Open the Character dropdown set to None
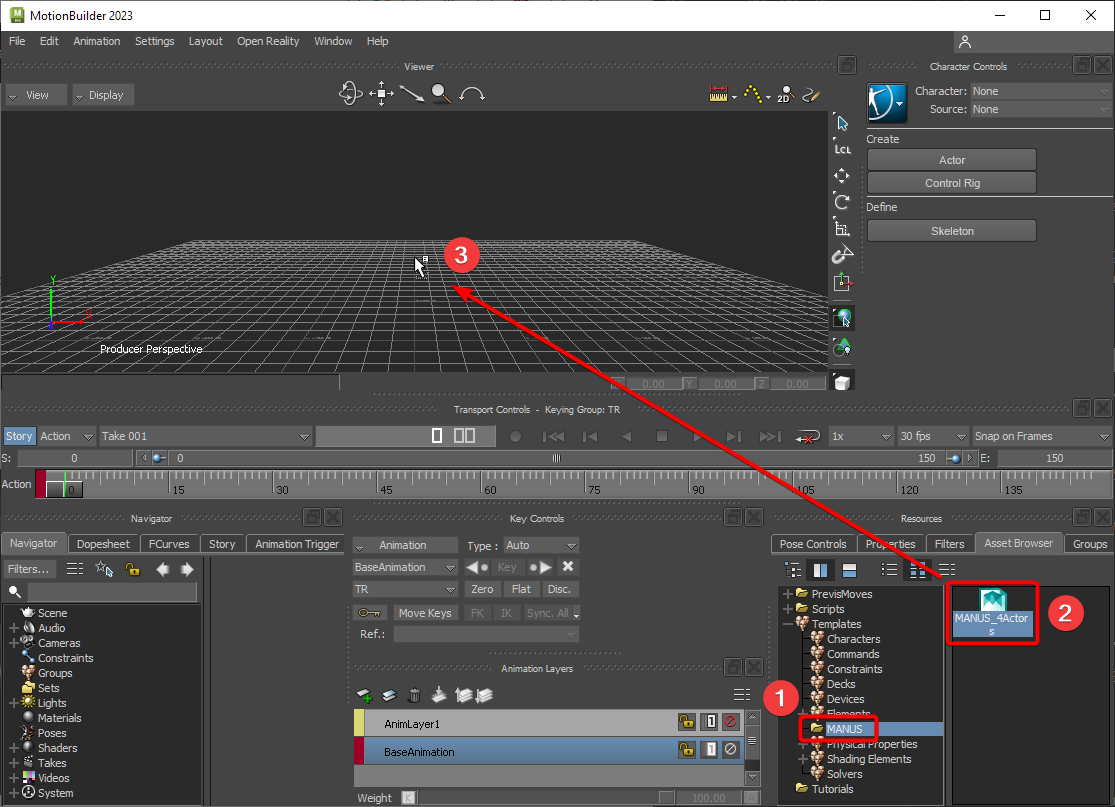 tap(1040, 91)
